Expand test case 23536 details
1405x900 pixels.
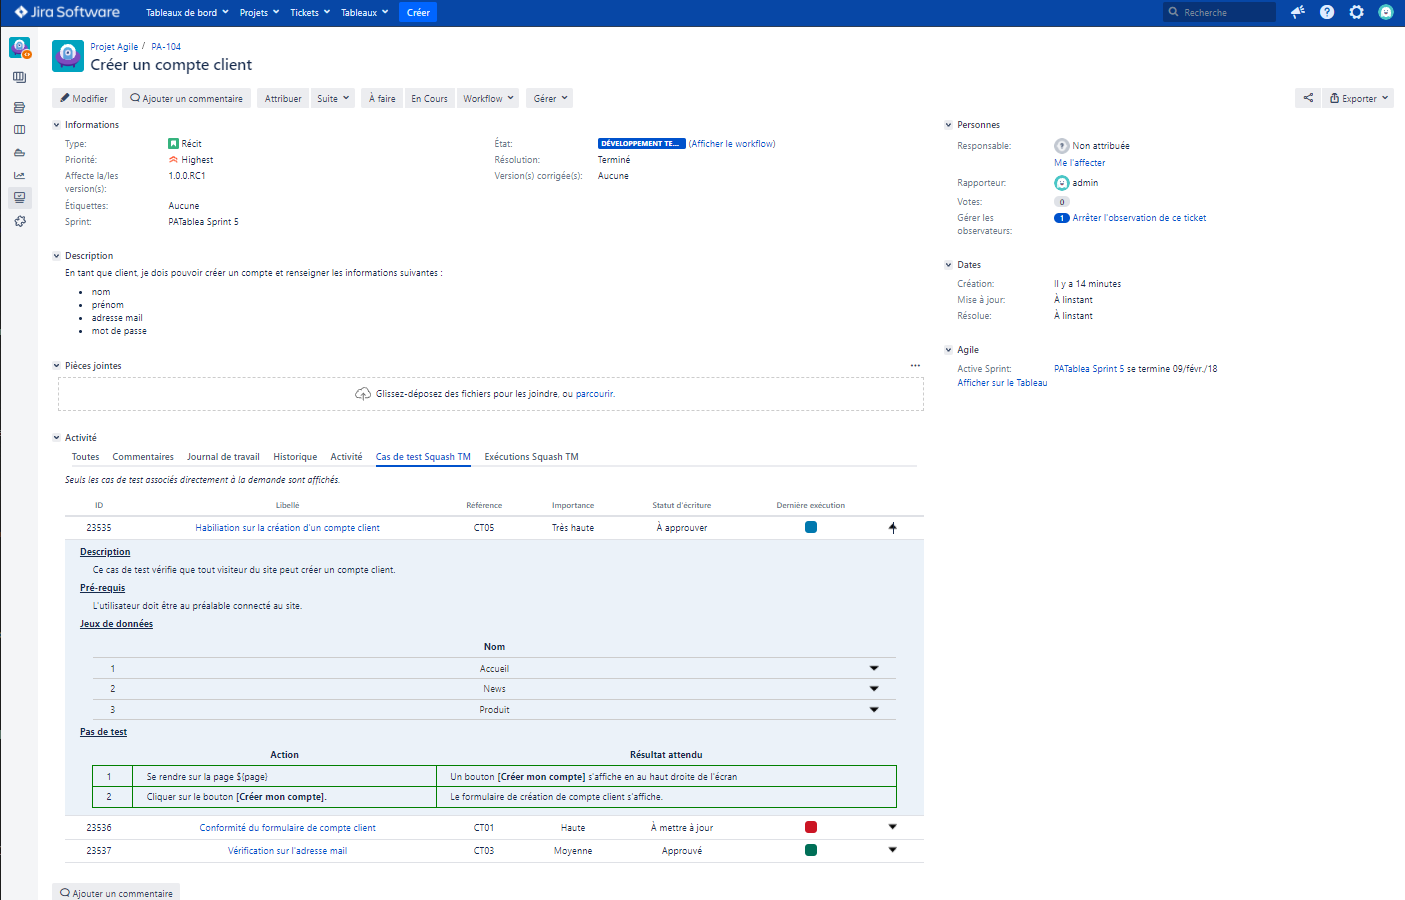pos(892,827)
